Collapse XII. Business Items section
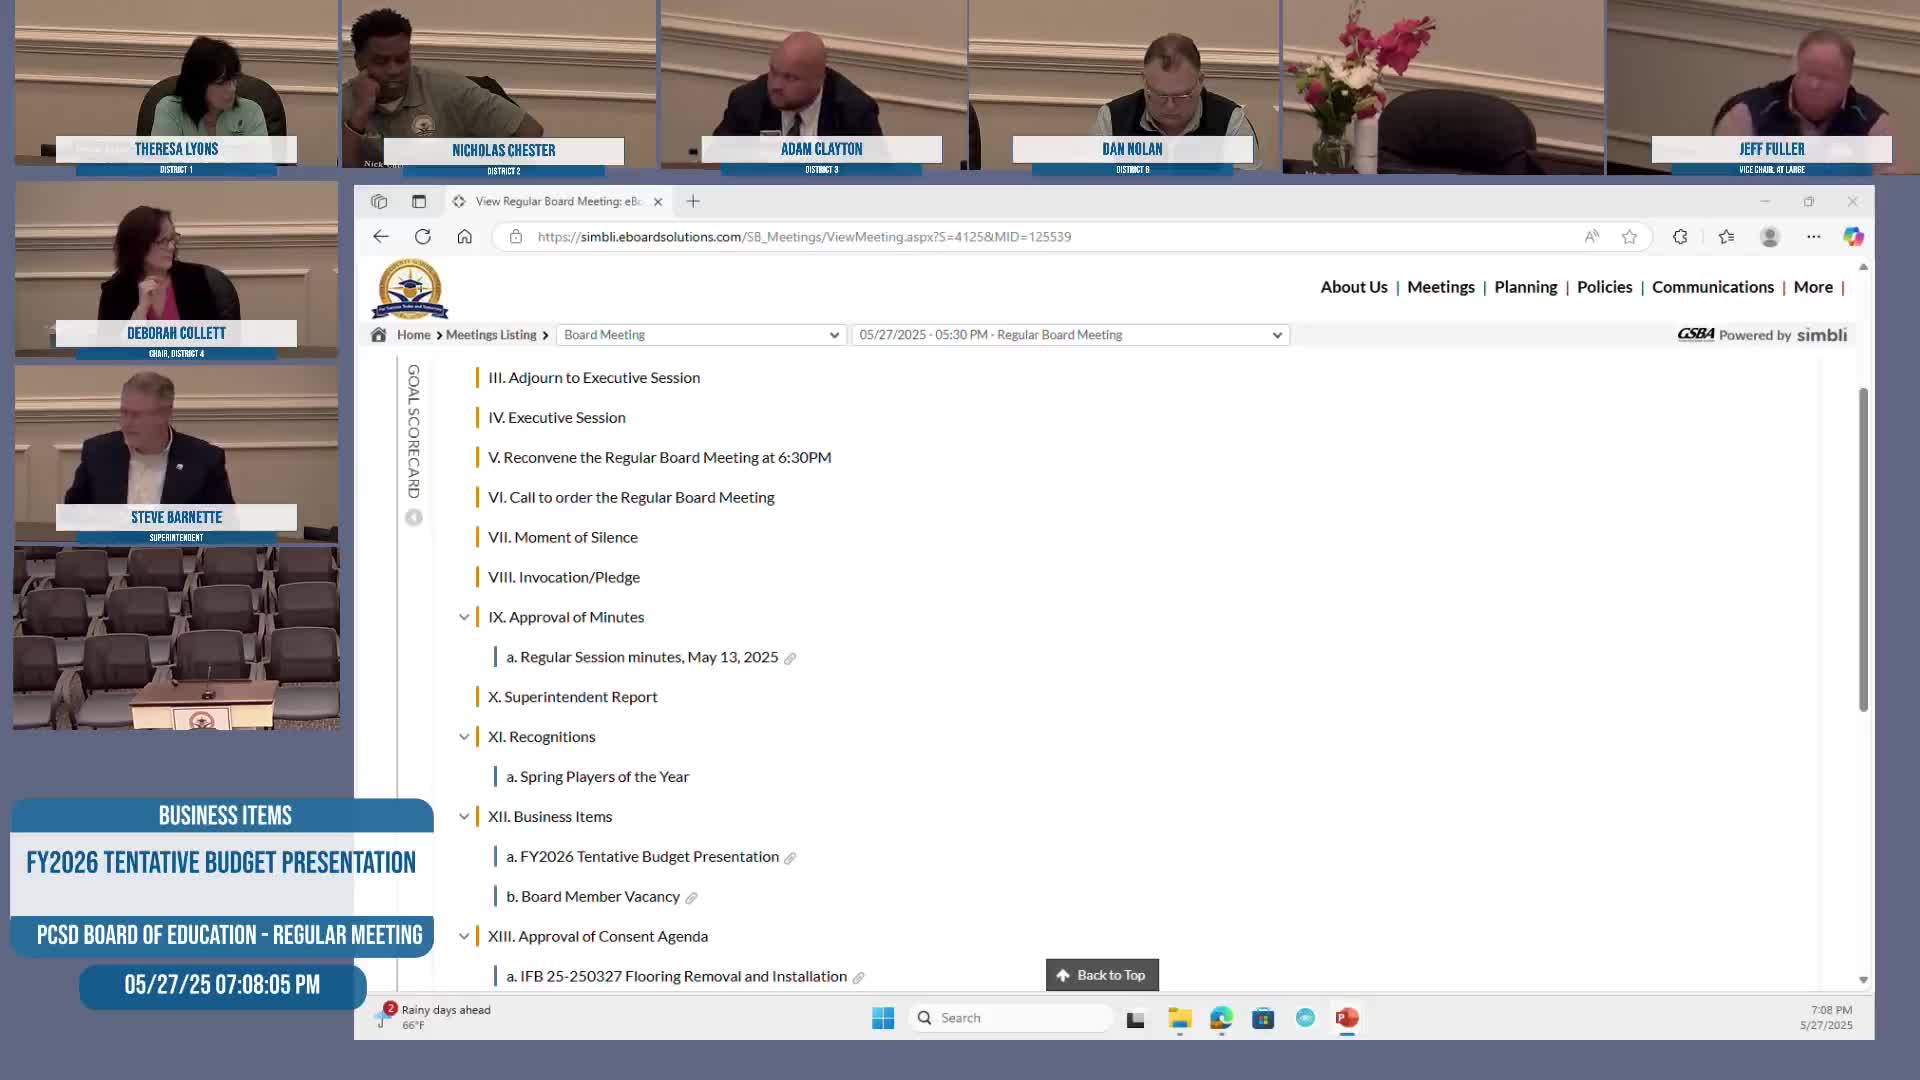 464,817
